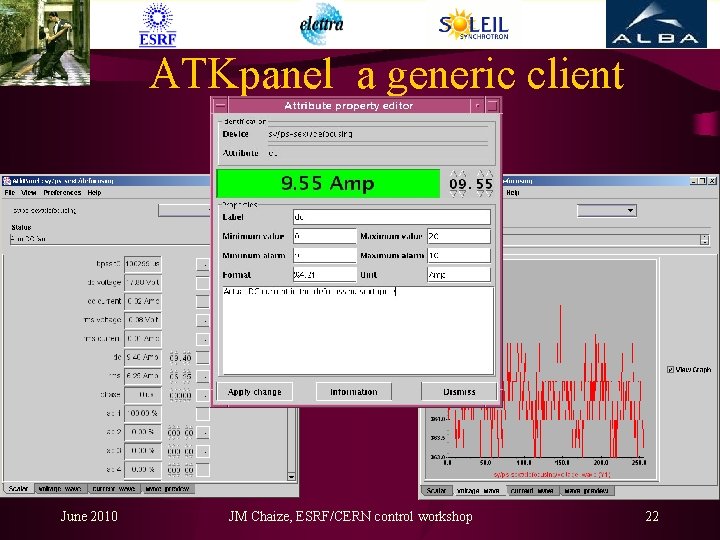Click the Unit field containing Amp
Viewport: 720px width, 540px height.
(459, 275)
